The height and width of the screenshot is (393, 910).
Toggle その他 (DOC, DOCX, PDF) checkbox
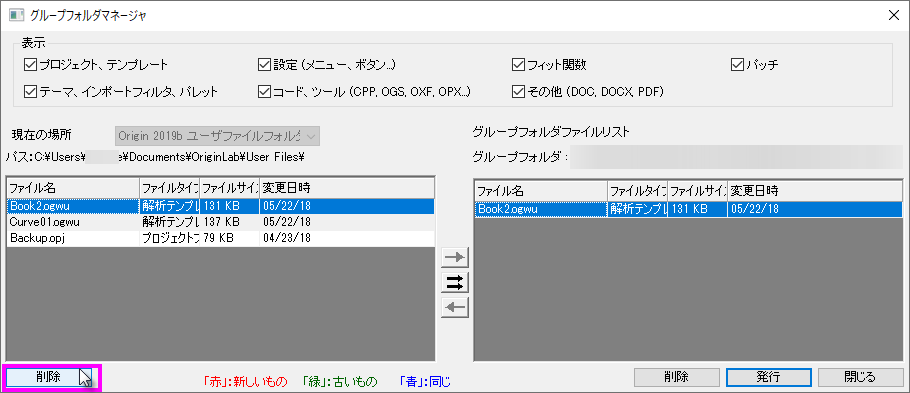pos(519,91)
